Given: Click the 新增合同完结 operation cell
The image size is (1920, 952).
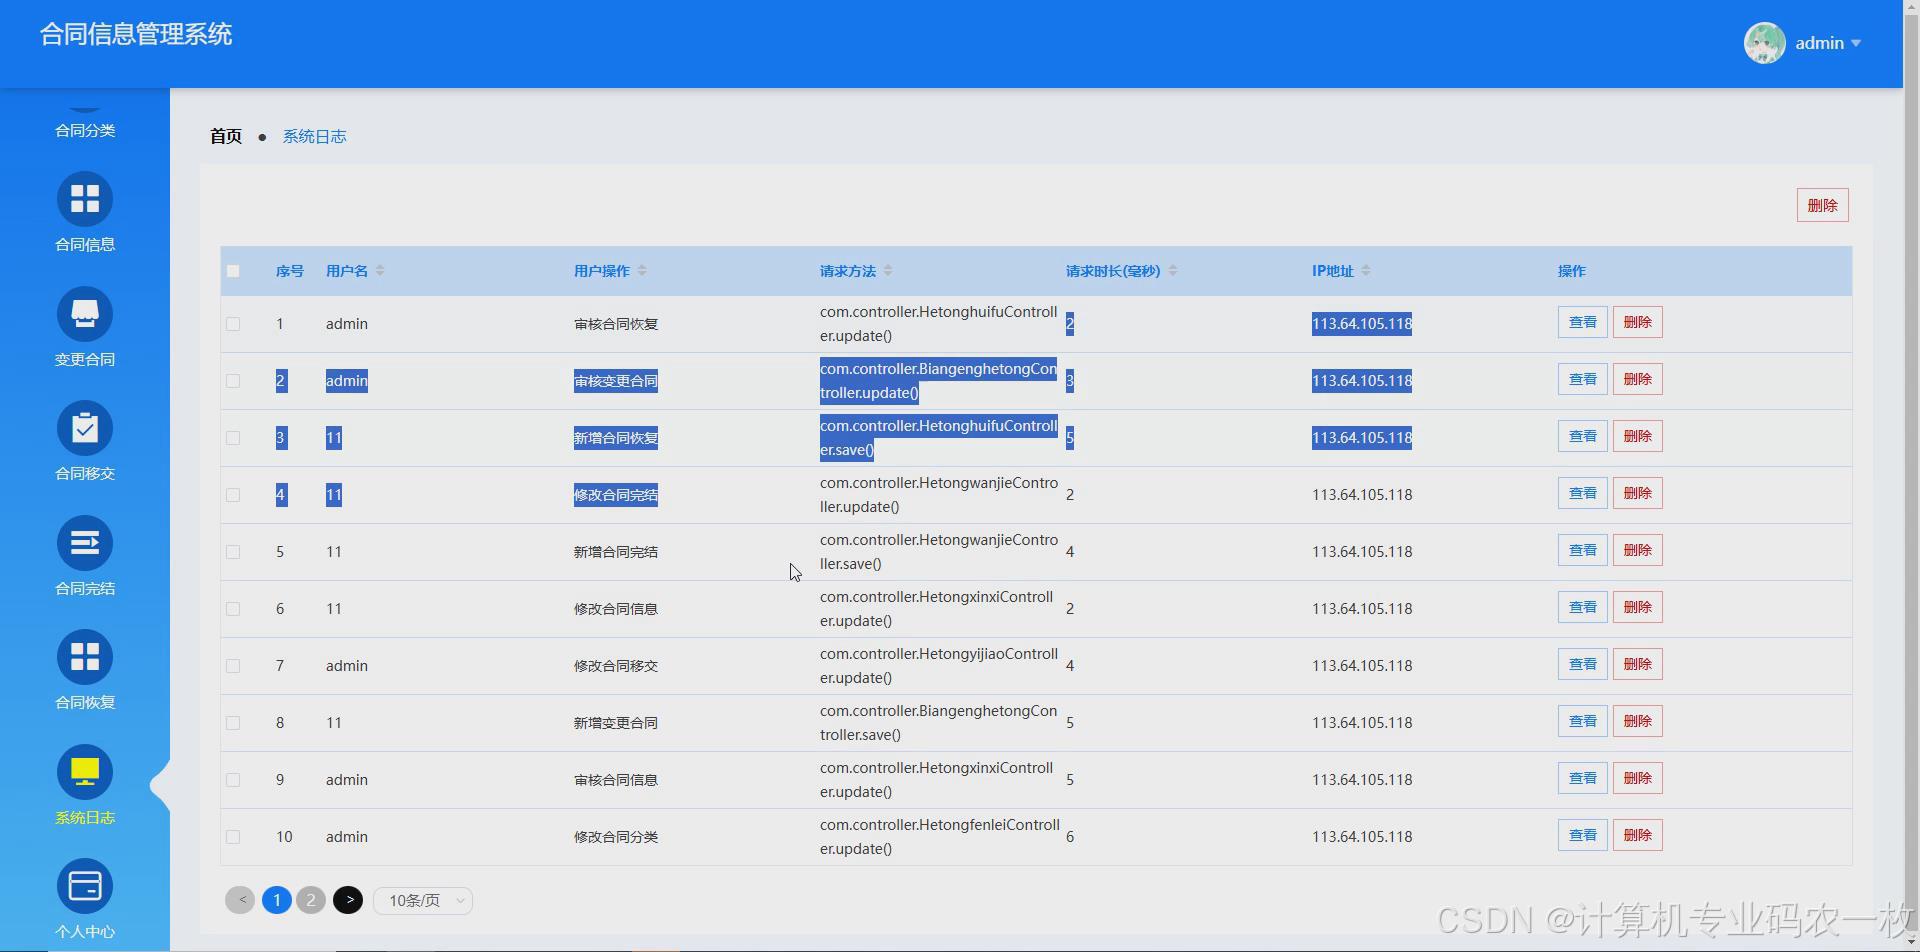Looking at the screenshot, I should (x=616, y=552).
